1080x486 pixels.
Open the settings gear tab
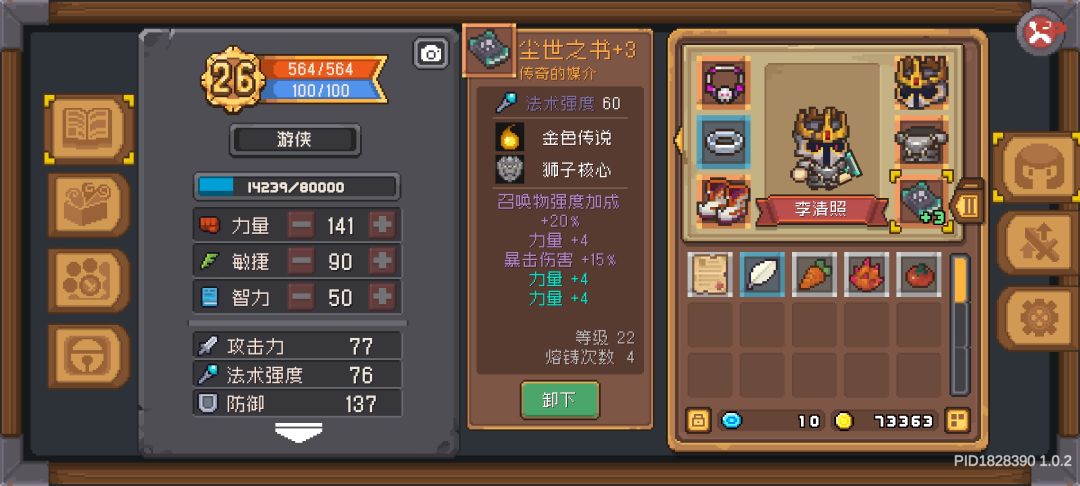click(1035, 319)
